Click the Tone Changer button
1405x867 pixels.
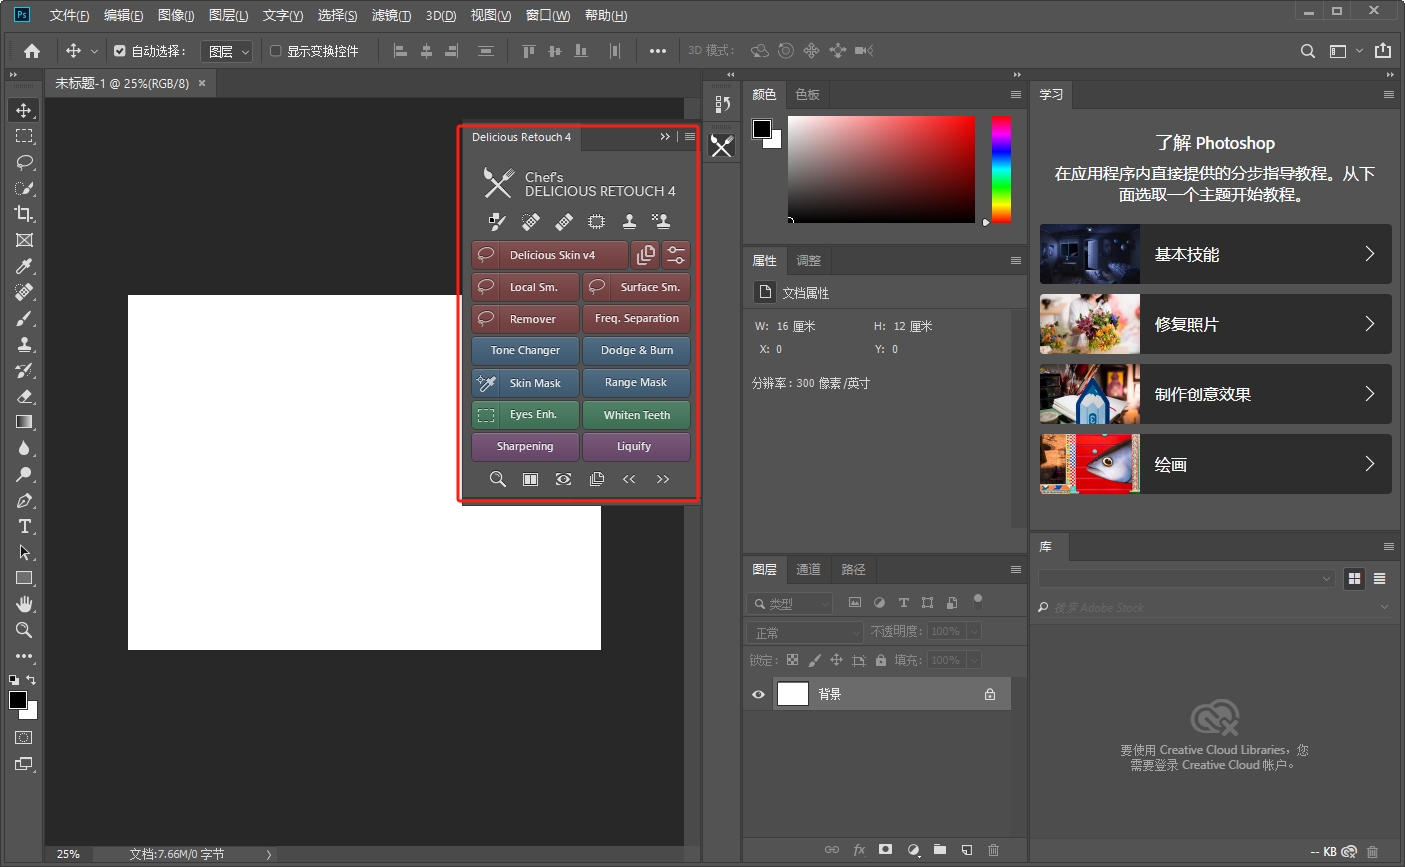click(x=525, y=351)
